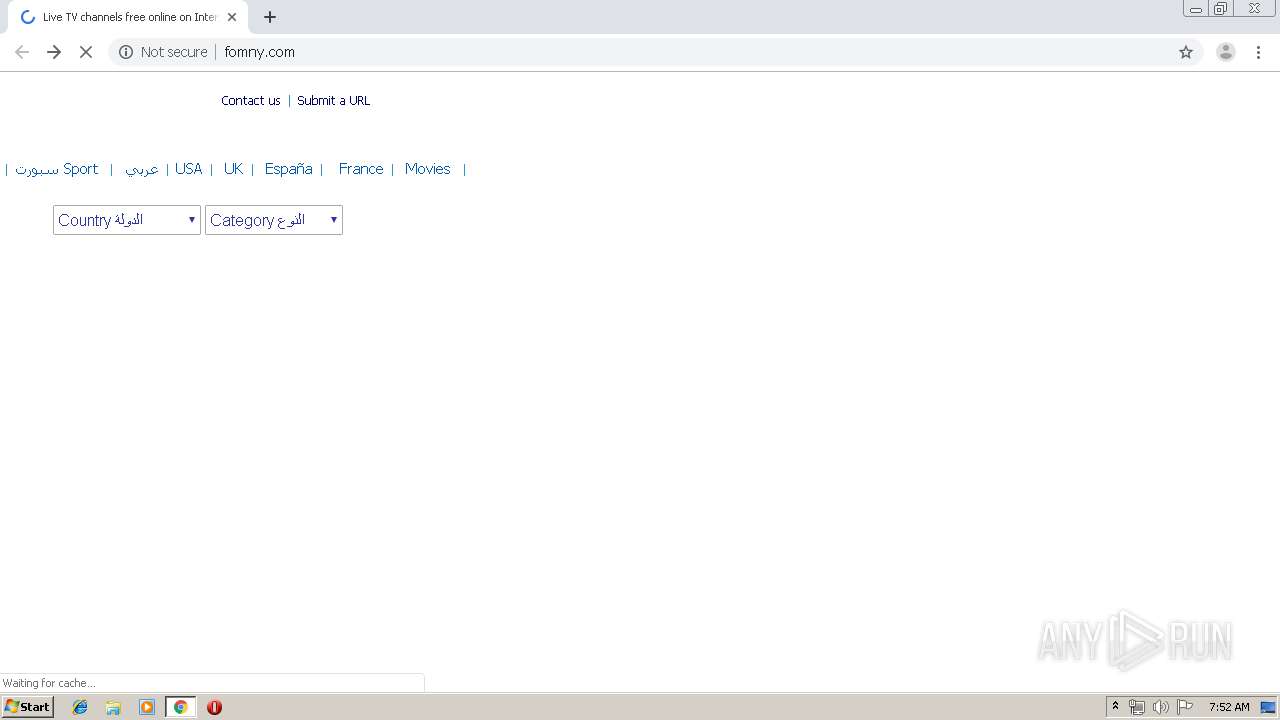1280x720 pixels.
Task: Select the Live TV channels tab
Action: point(128,17)
